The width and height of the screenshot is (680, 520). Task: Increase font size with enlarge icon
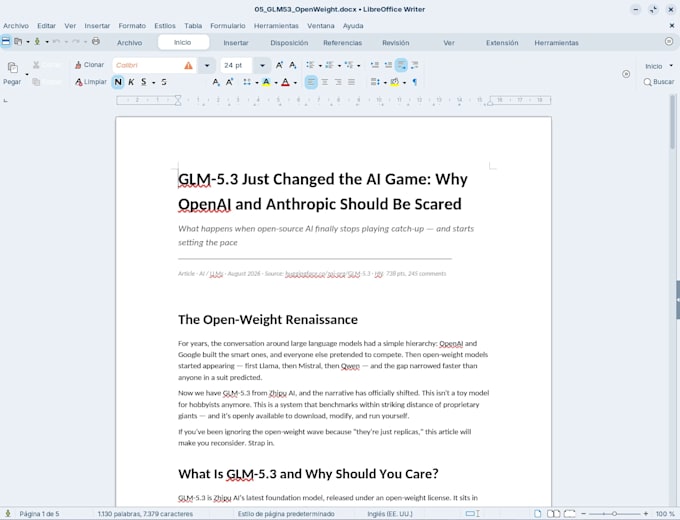pos(279,65)
